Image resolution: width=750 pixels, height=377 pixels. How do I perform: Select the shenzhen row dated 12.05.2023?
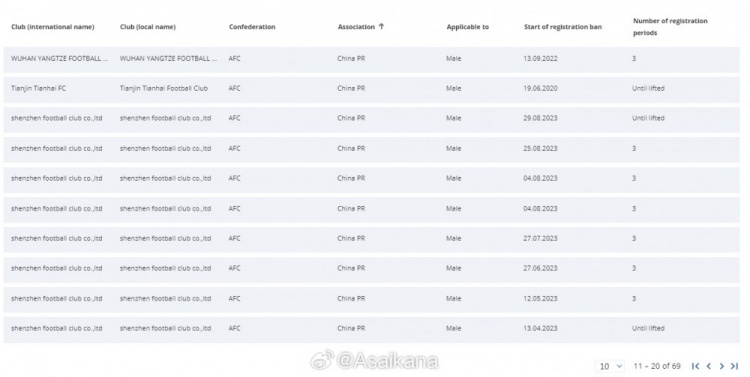click(372, 299)
